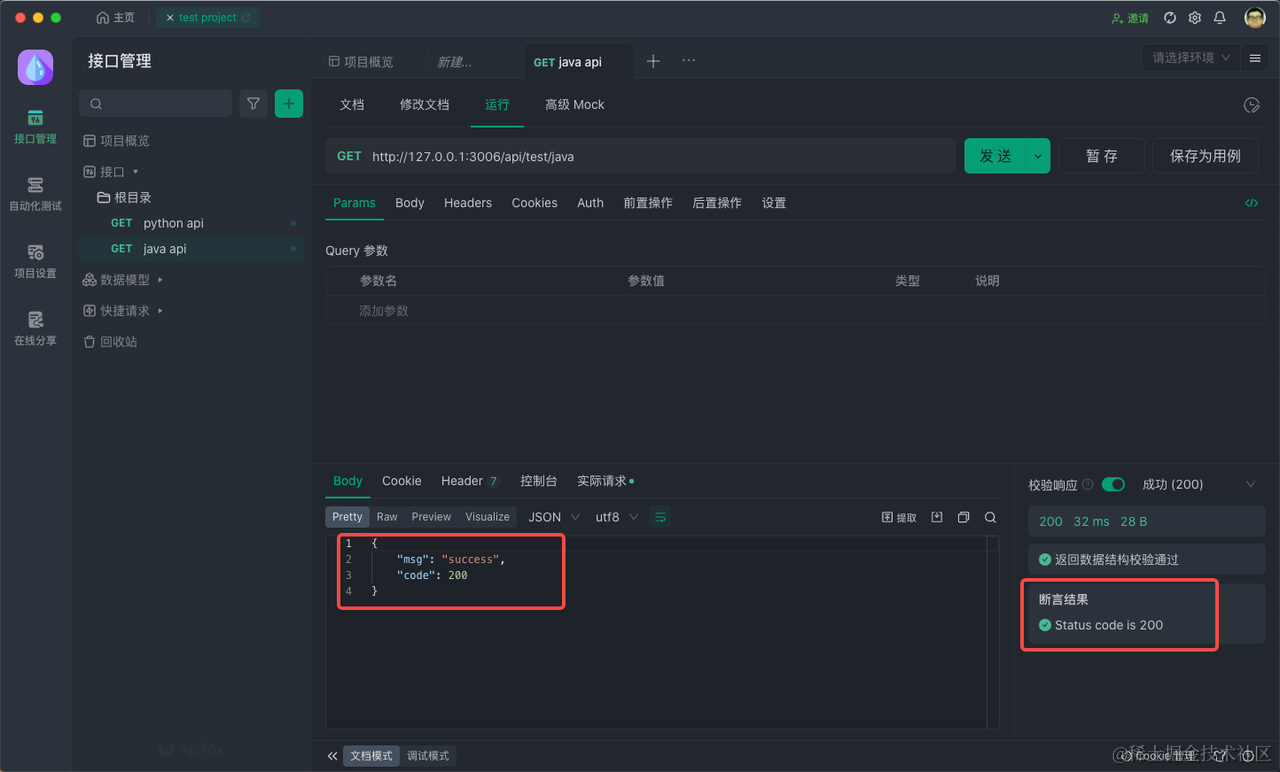Click the sync refresh icon in title bar
Viewport: 1280px width, 772px height.
click(1170, 18)
